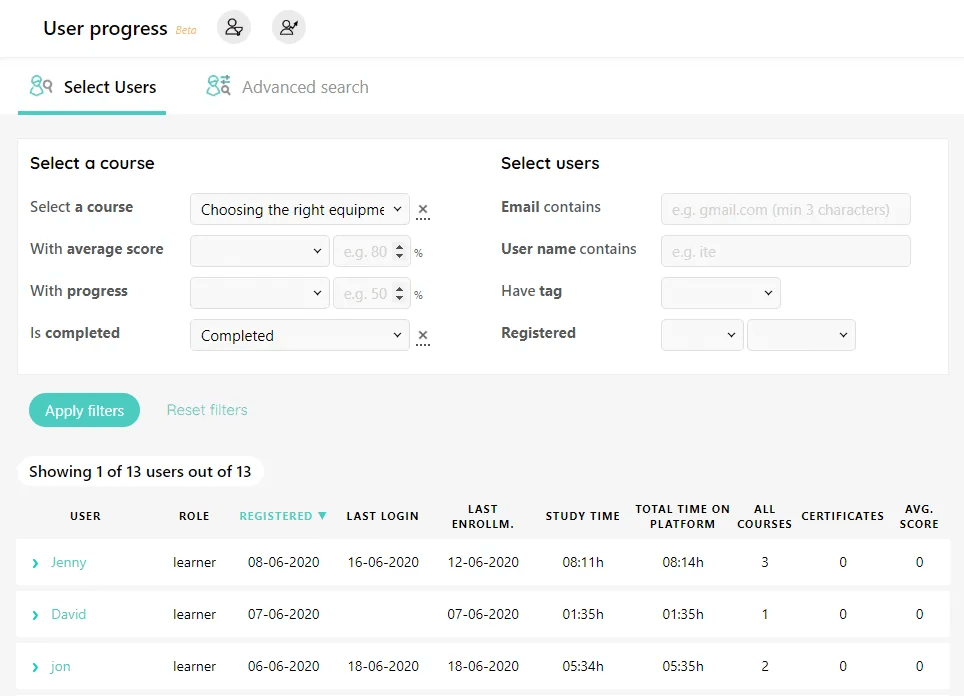Sort by the All Courses column header
The width and height of the screenshot is (964, 696).
pyautogui.click(x=764, y=516)
